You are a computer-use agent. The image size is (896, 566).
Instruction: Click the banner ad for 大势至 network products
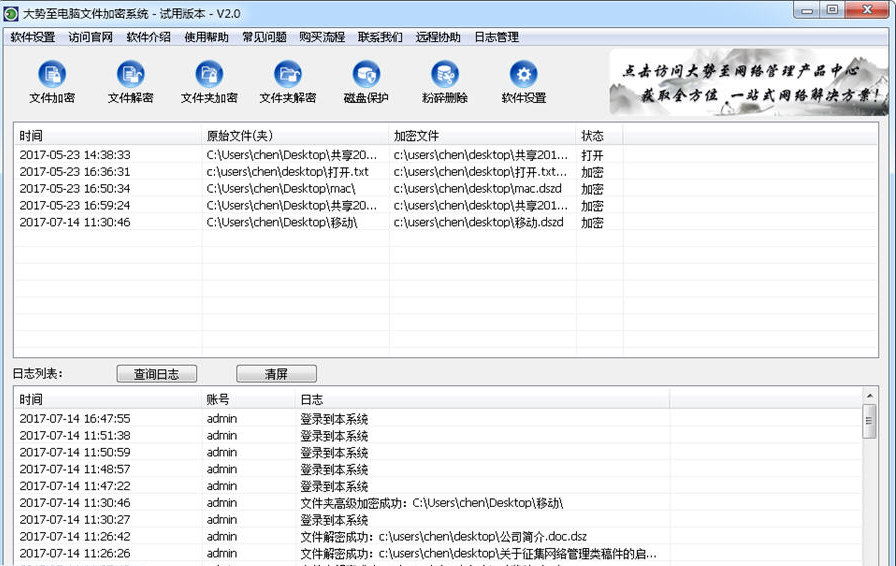[x=748, y=83]
